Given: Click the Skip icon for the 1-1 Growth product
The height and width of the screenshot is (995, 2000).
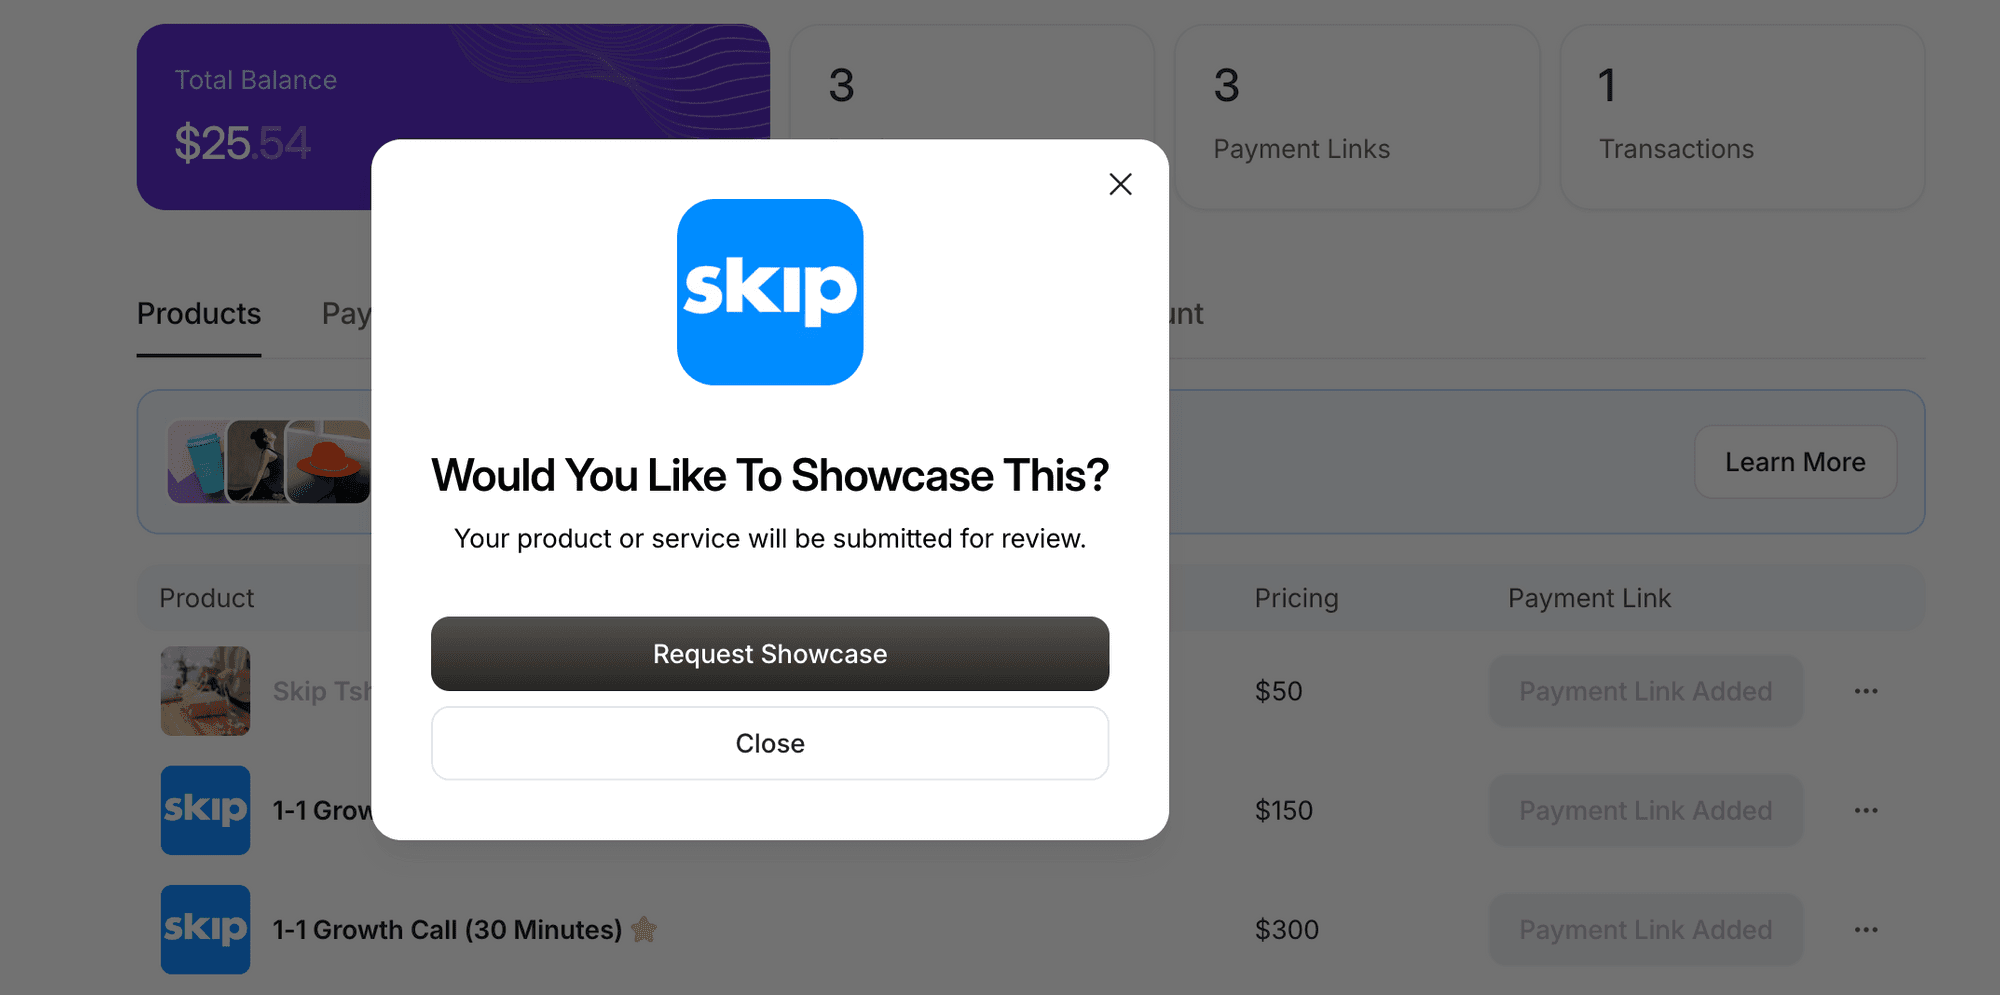Looking at the screenshot, I should click(x=205, y=810).
